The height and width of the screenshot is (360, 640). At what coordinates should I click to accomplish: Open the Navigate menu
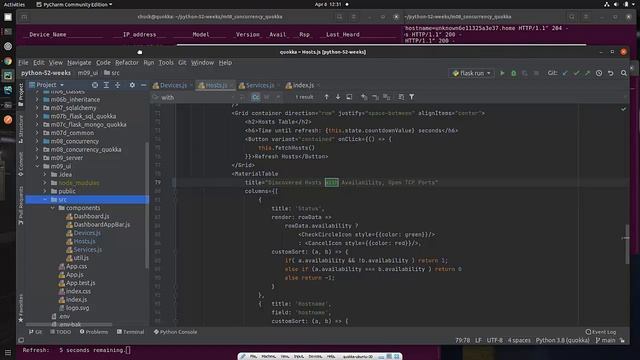79,62
